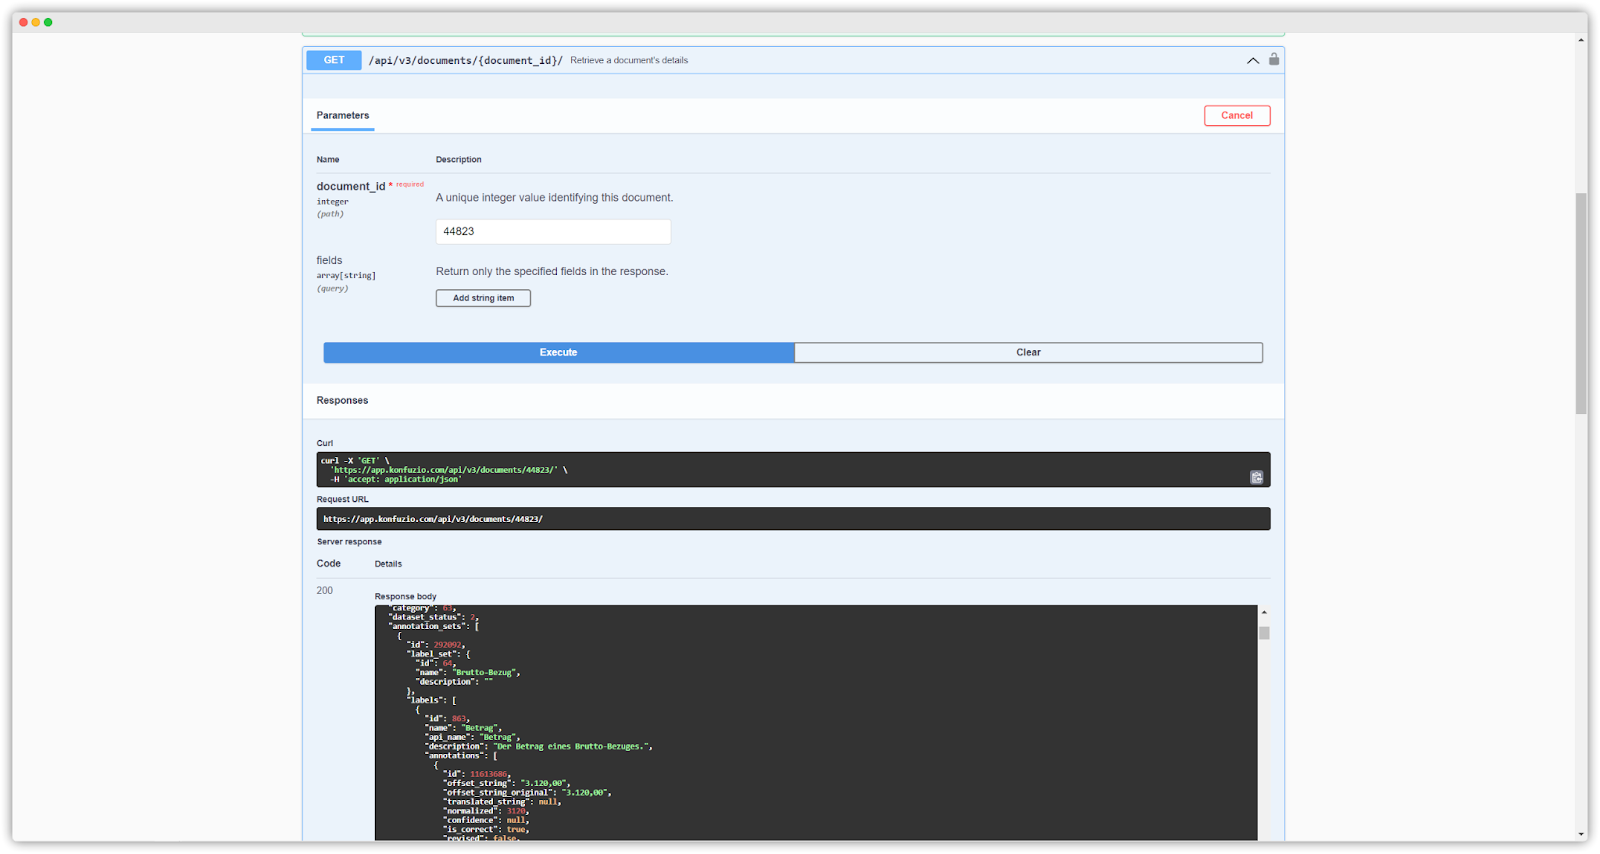Click the macOS green maximize button
Viewport: 1600px width, 854px height.
[48, 22]
